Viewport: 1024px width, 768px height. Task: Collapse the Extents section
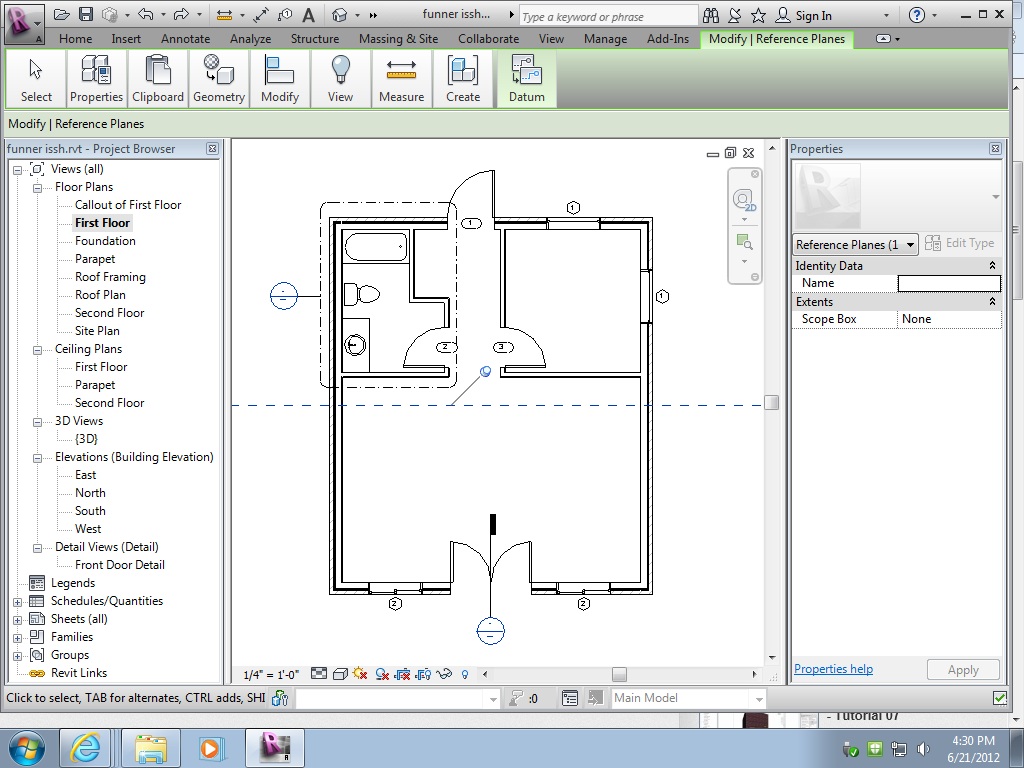pyautogui.click(x=992, y=301)
